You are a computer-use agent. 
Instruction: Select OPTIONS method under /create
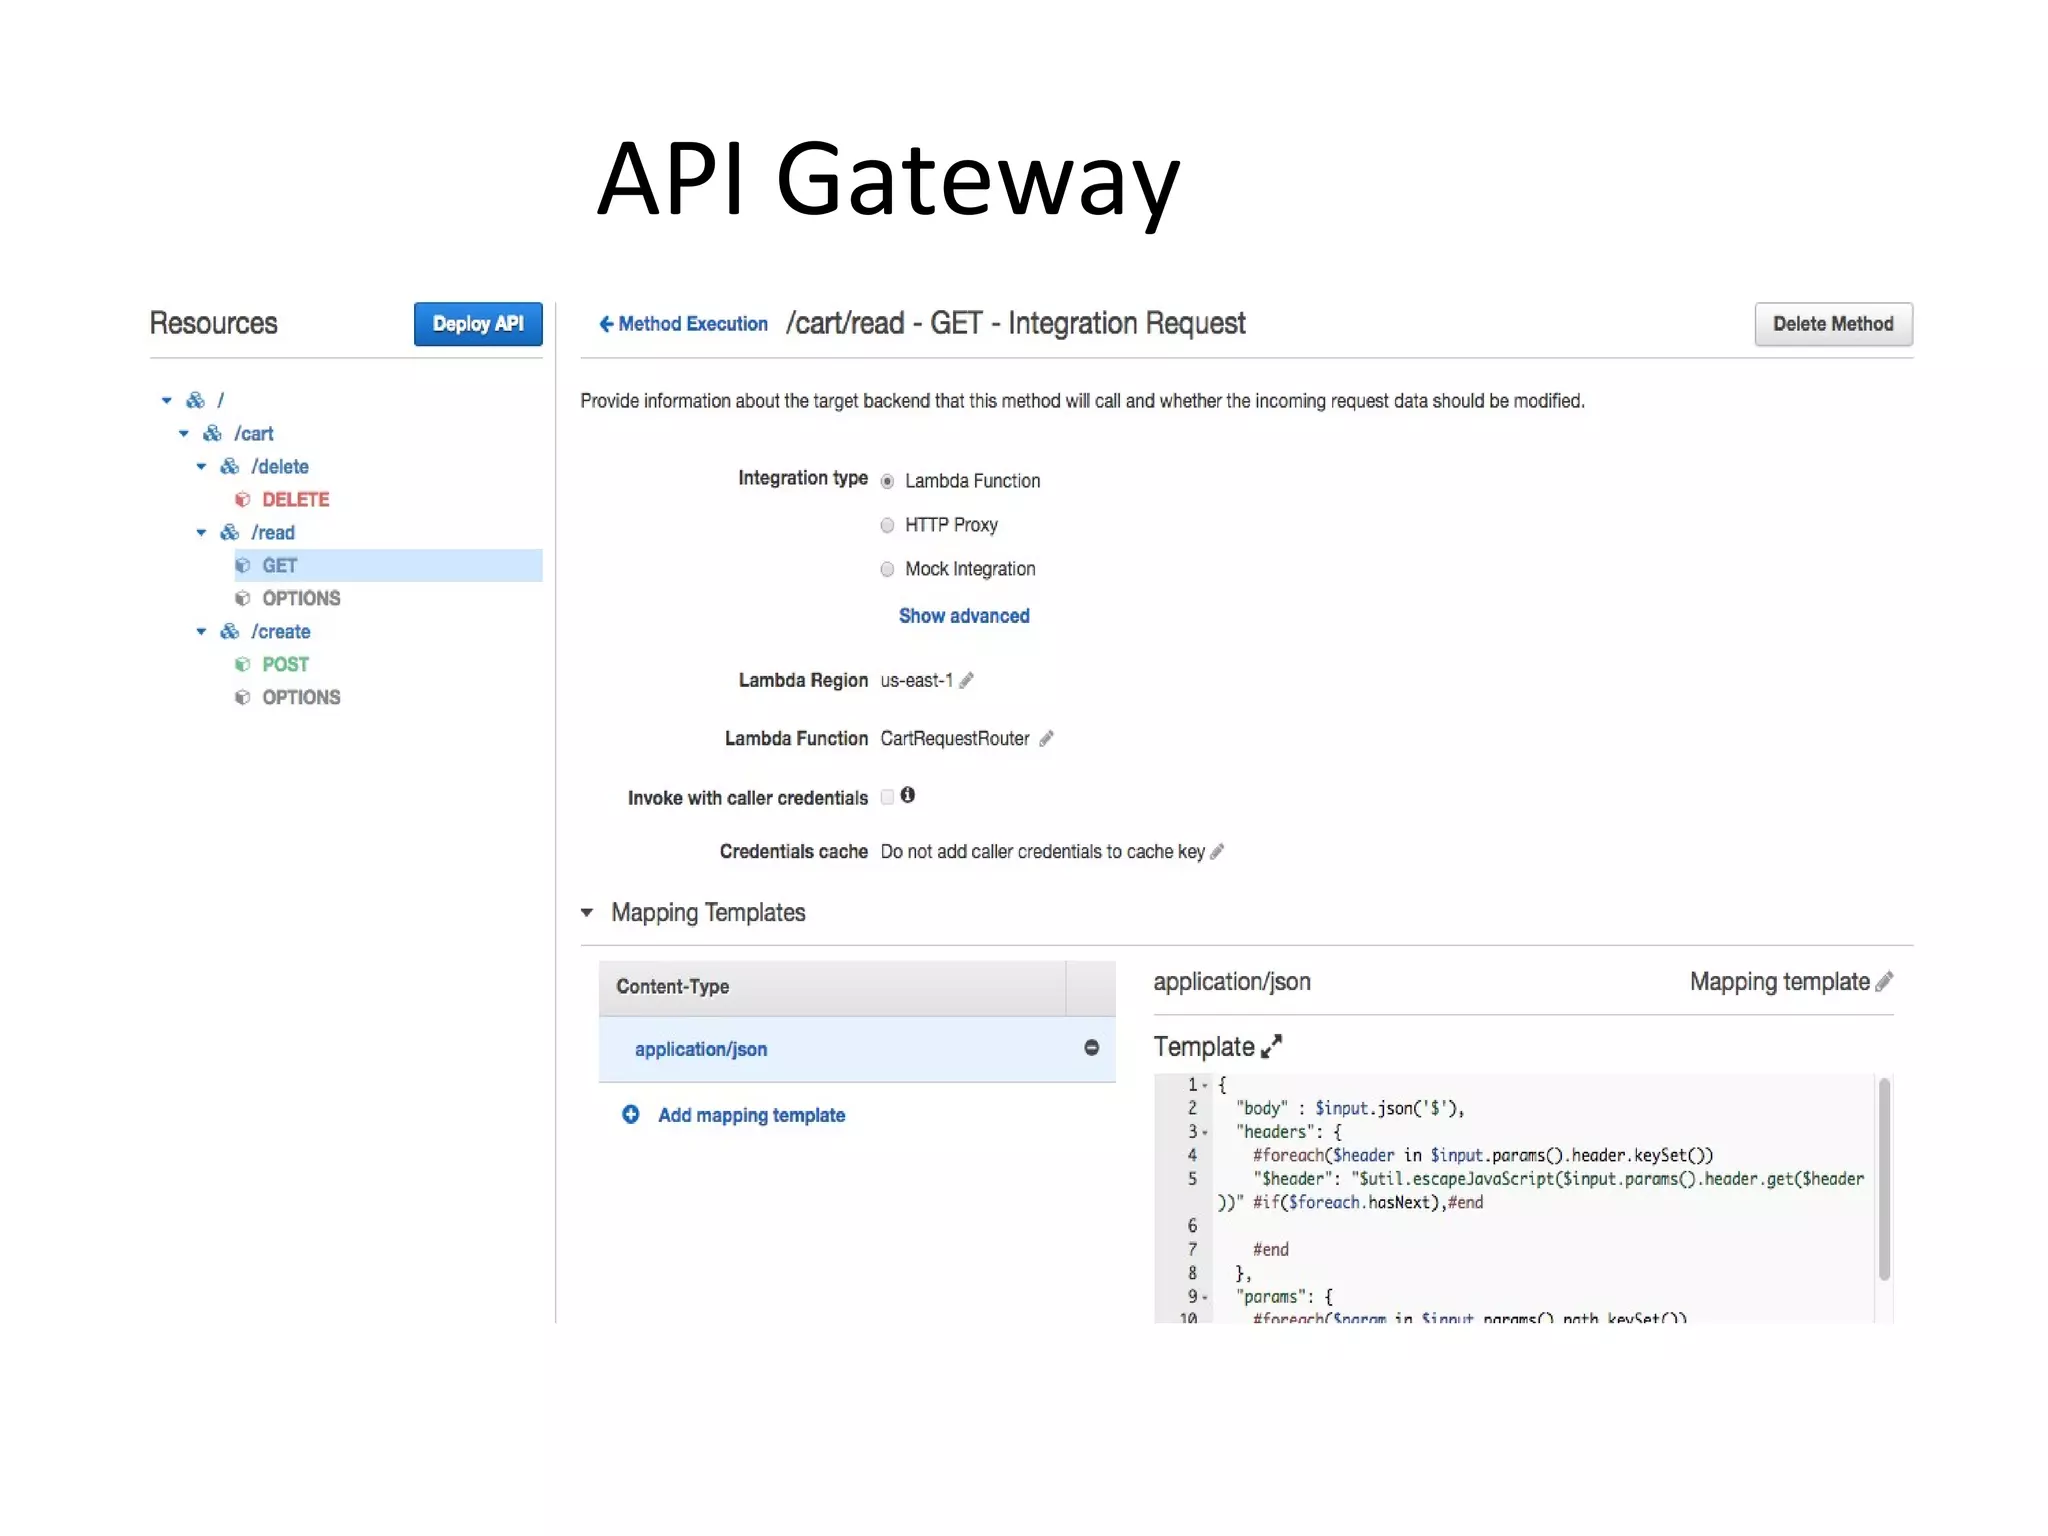point(301,697)
